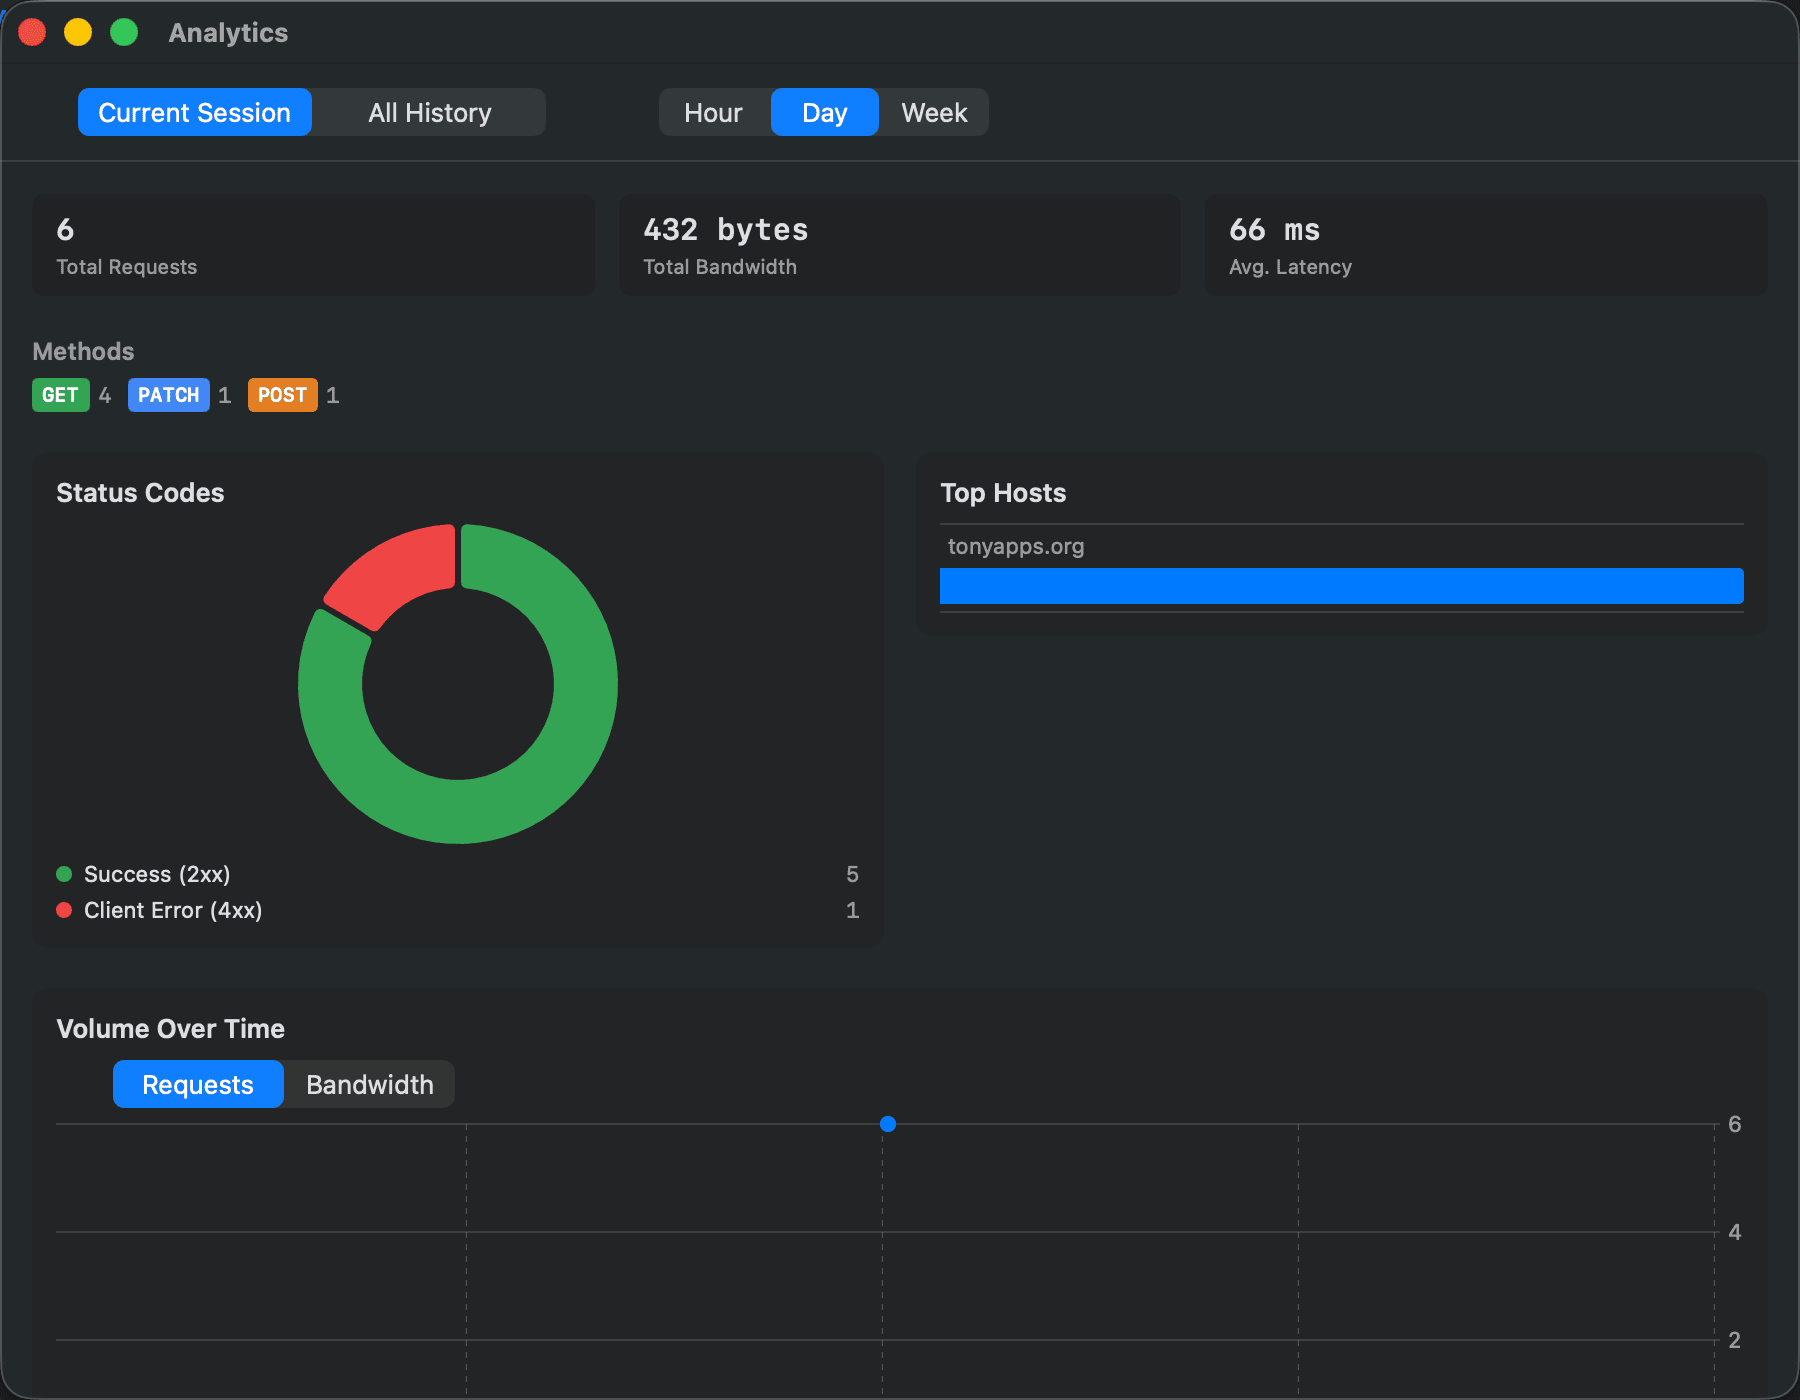Click the GET method badge
The height and width of the screenshot is (1400, 1800).
60,395
